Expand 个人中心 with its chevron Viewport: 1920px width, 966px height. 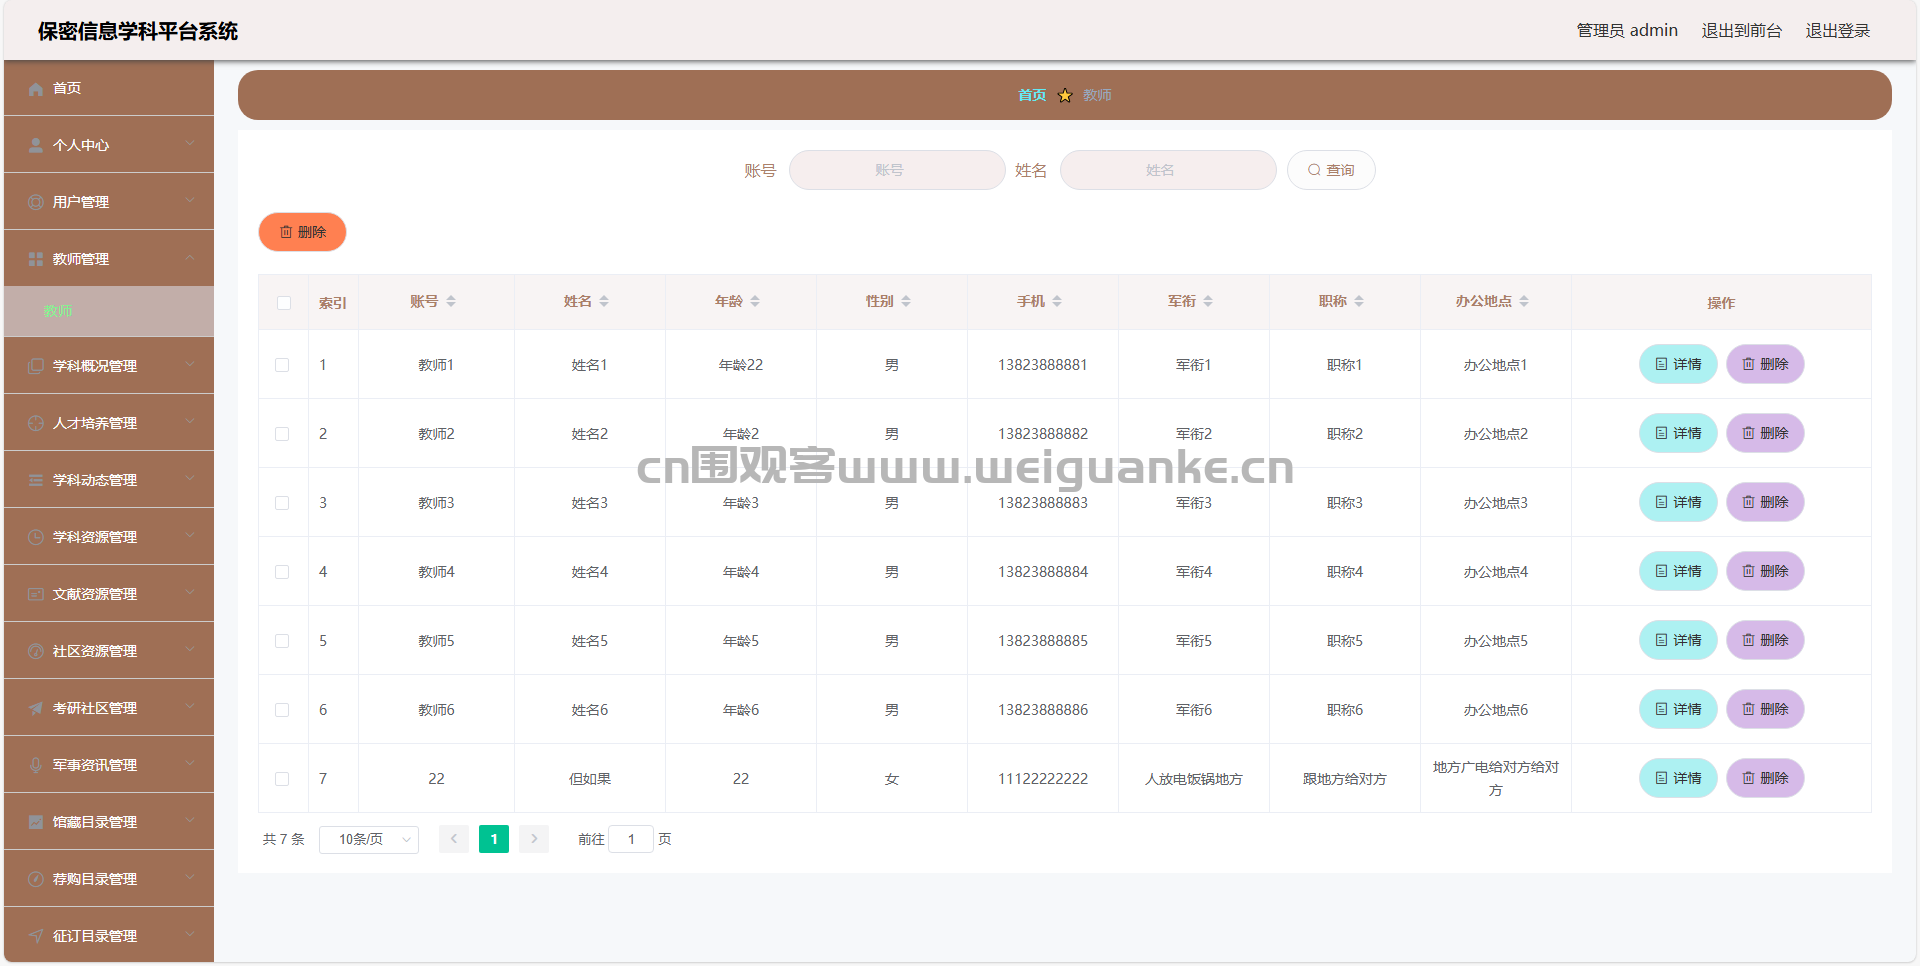pyautogui.click(x=190, y=144)
